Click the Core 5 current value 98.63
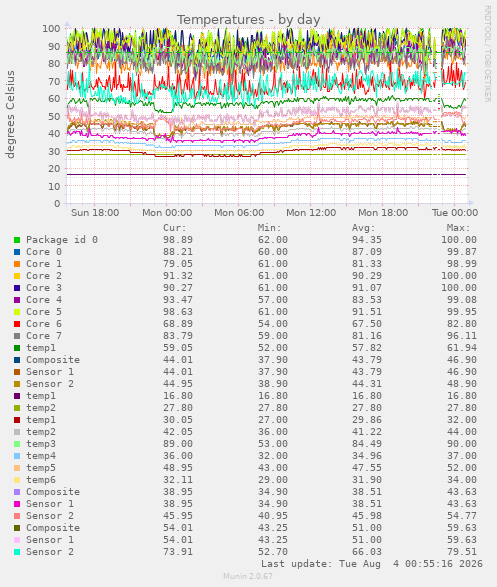The image size is (497, 587). pyautogui.click(x=178, y=311)
